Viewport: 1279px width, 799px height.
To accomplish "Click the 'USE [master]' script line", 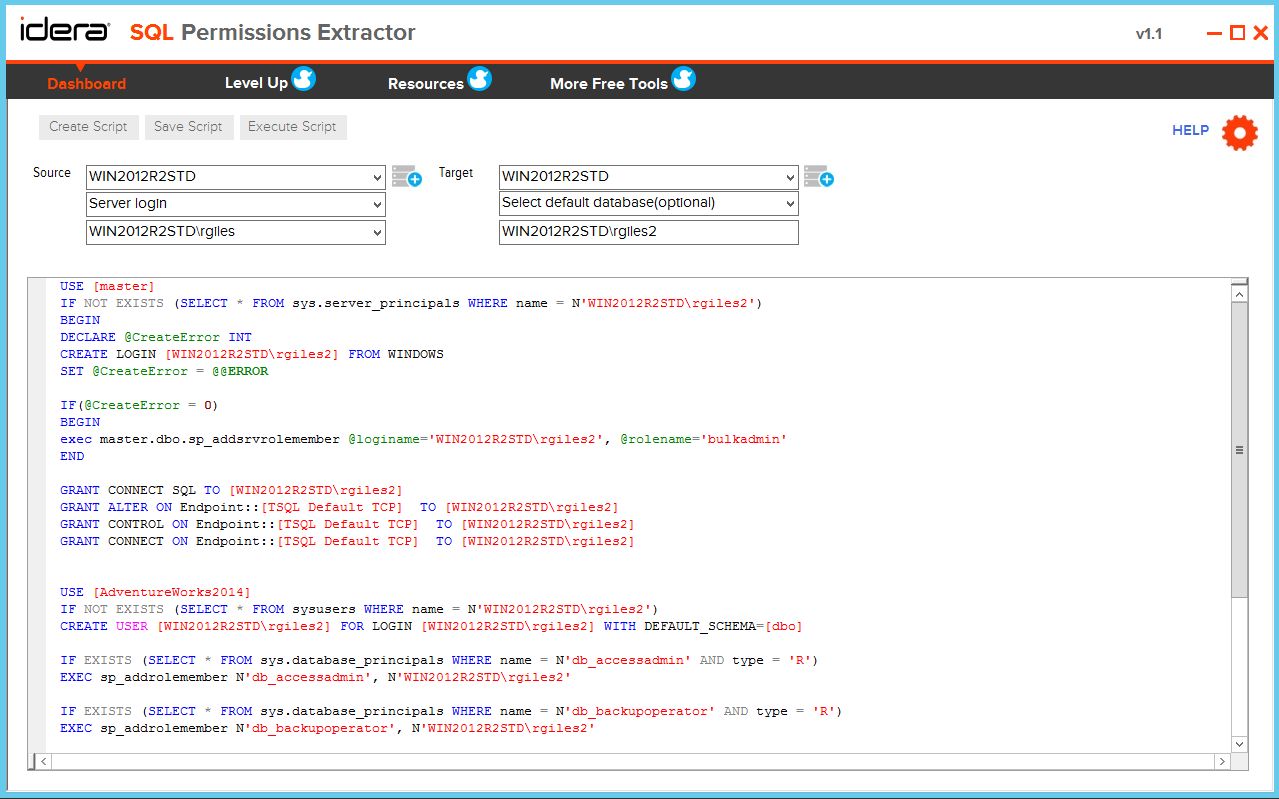I will tap(107, 286).
